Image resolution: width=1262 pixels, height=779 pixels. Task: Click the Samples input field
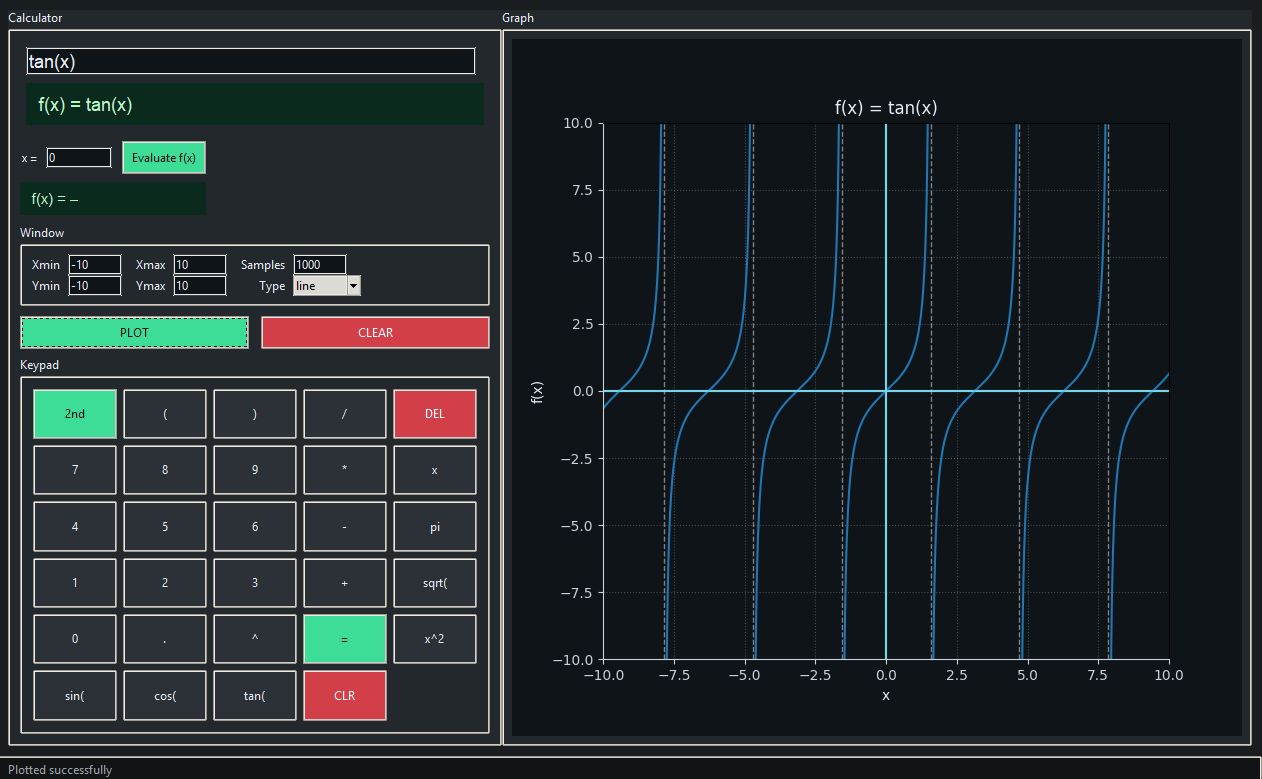coord(319,264)
